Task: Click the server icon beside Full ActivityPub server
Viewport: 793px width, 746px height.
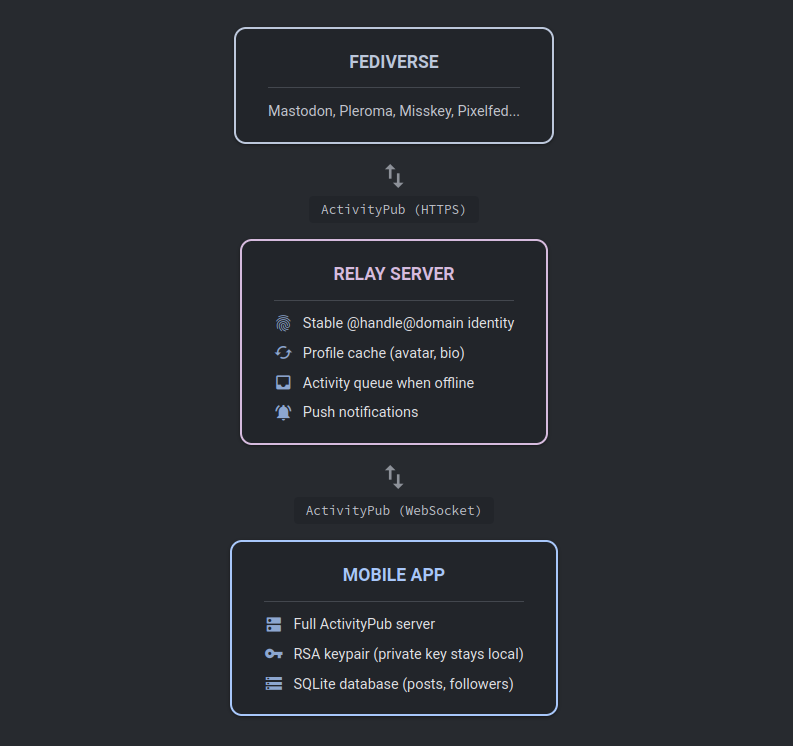Action: point(274,624)
